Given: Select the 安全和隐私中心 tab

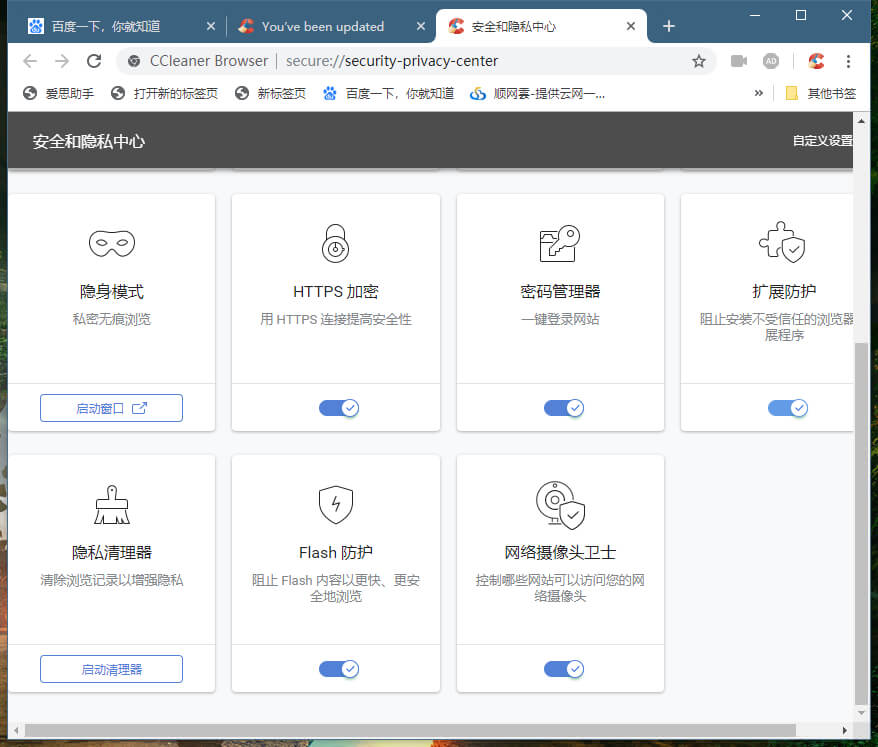Looking at the screenshot, I should (541, 26).
